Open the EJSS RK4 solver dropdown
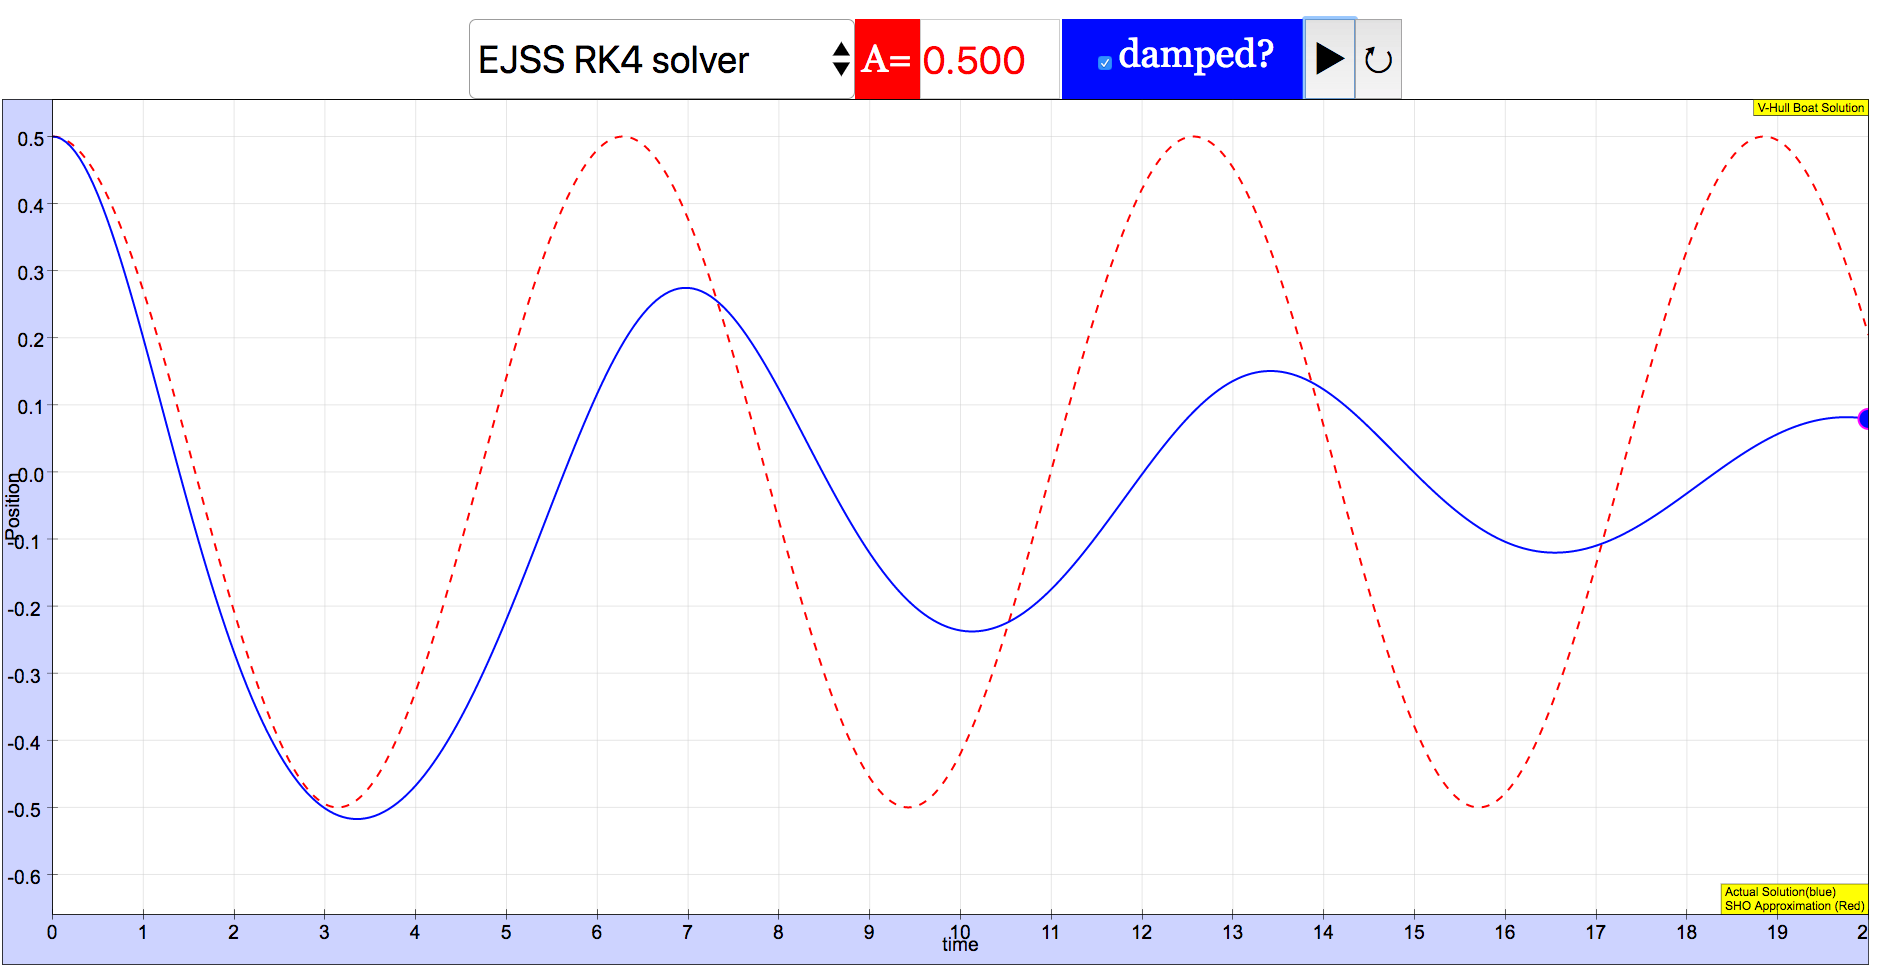This screenshot has height=966, width=1878. (x=661, y=59)
